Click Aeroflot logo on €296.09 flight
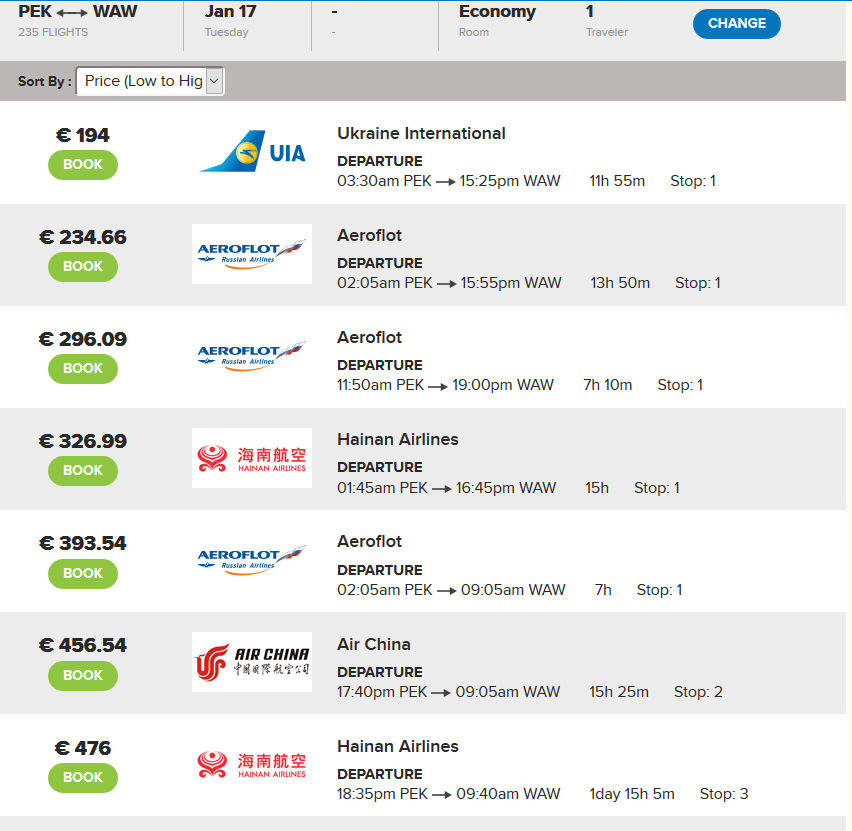The image size is (852, 831). (252, 356)
